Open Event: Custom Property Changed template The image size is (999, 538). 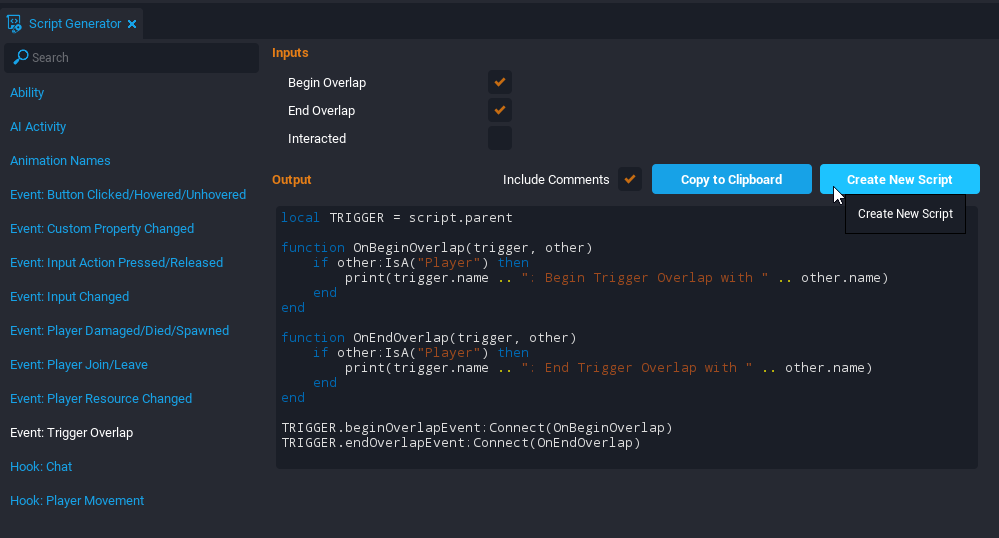[x=102, y=229]
